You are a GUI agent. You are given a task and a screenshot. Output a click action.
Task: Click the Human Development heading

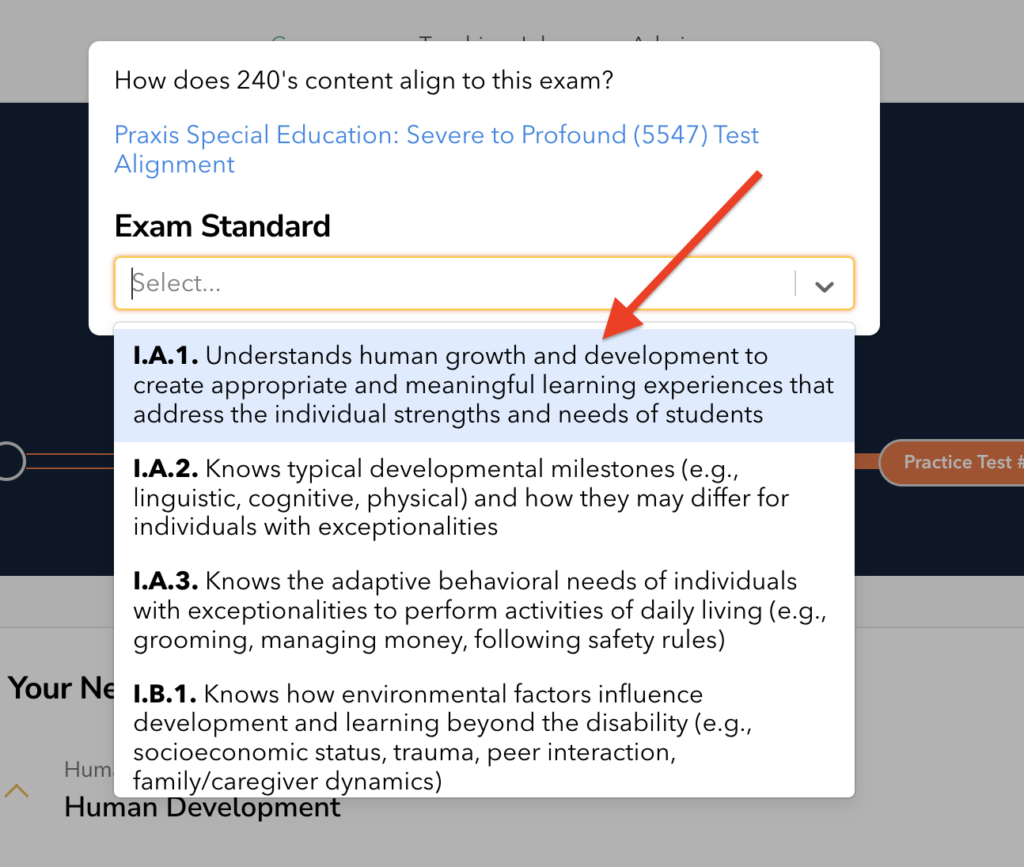201,807
